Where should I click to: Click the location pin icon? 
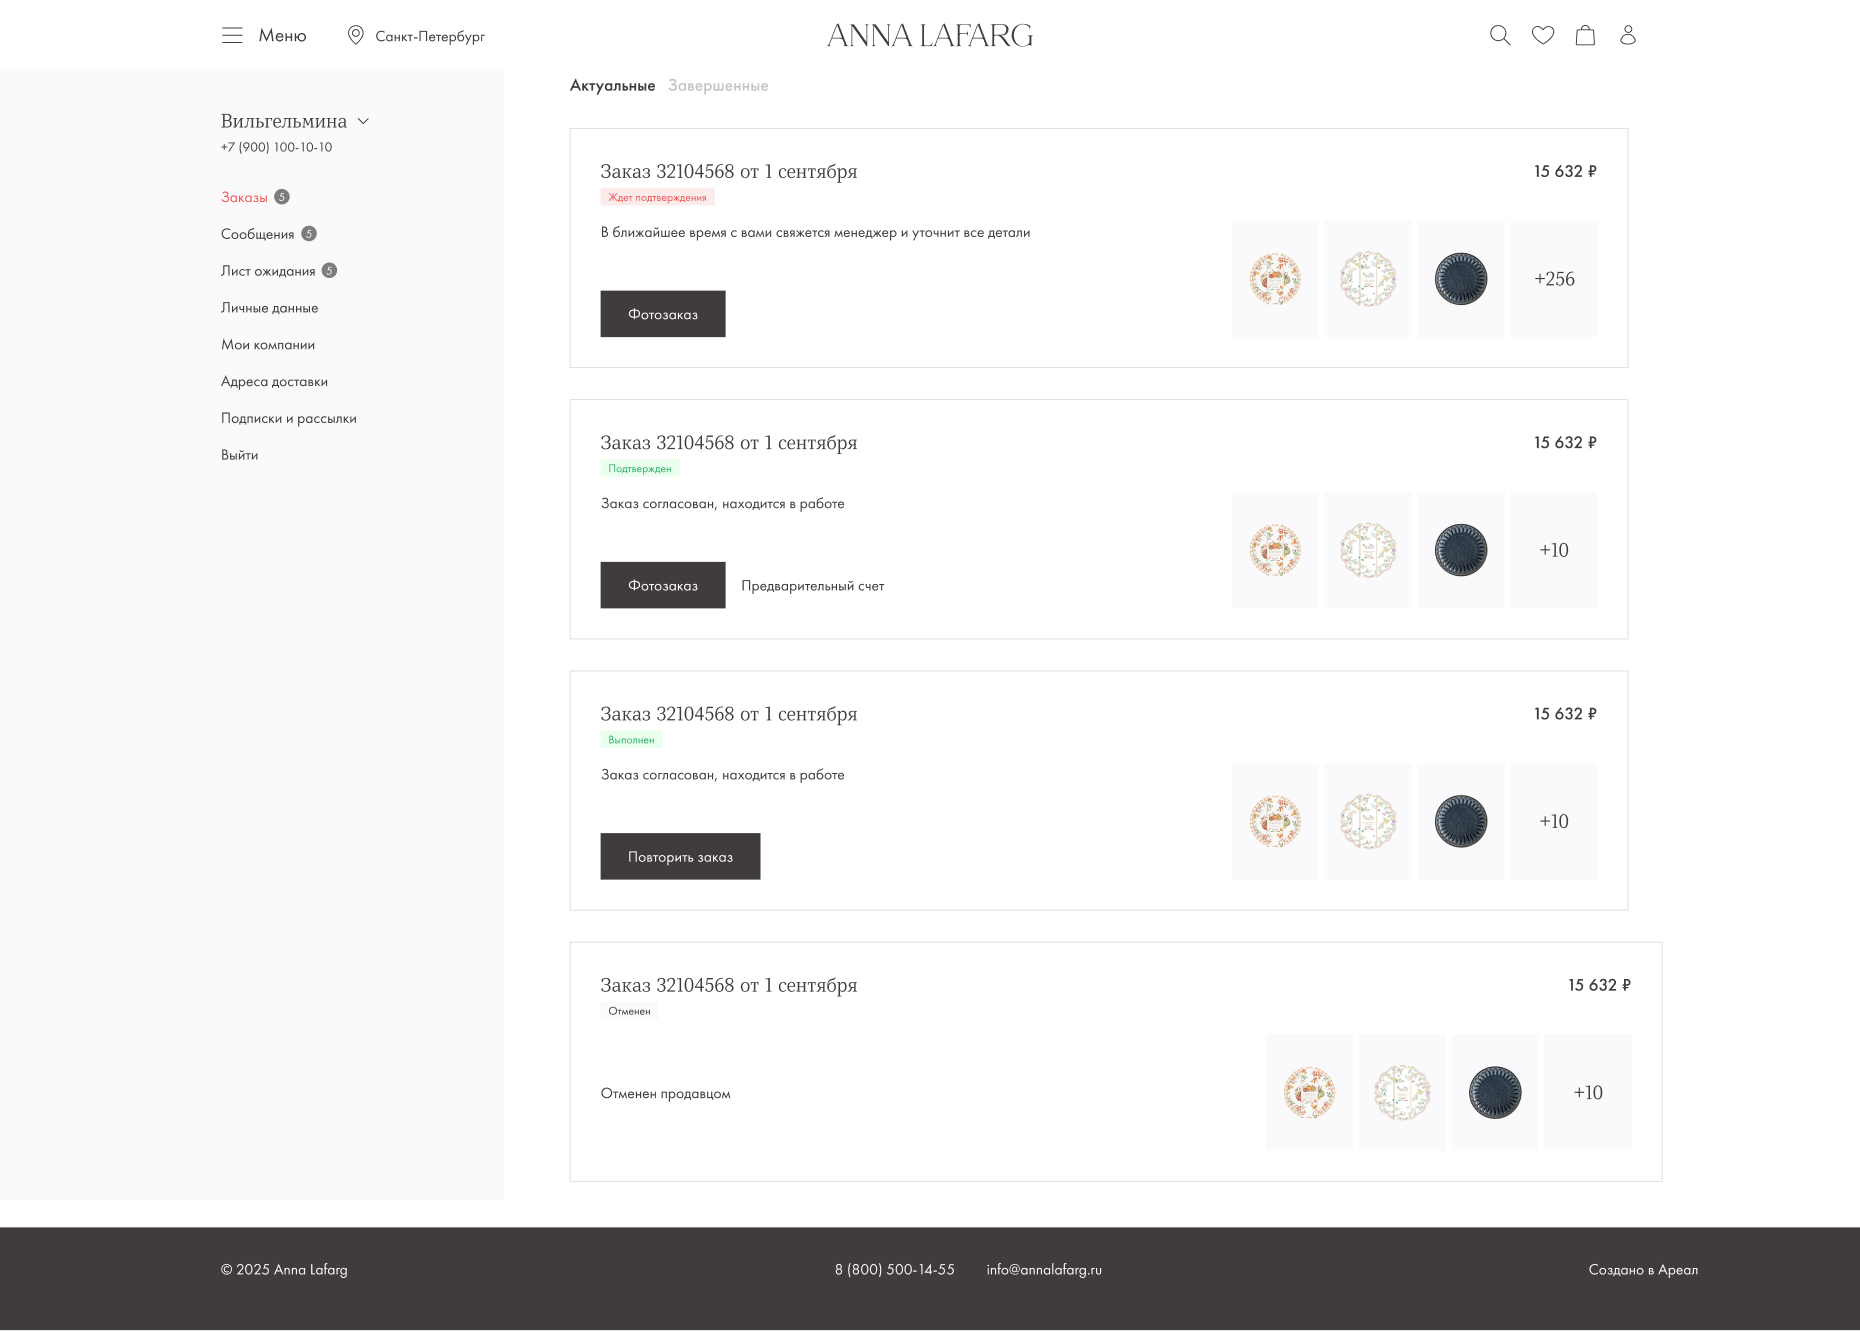tap(355, 36)
